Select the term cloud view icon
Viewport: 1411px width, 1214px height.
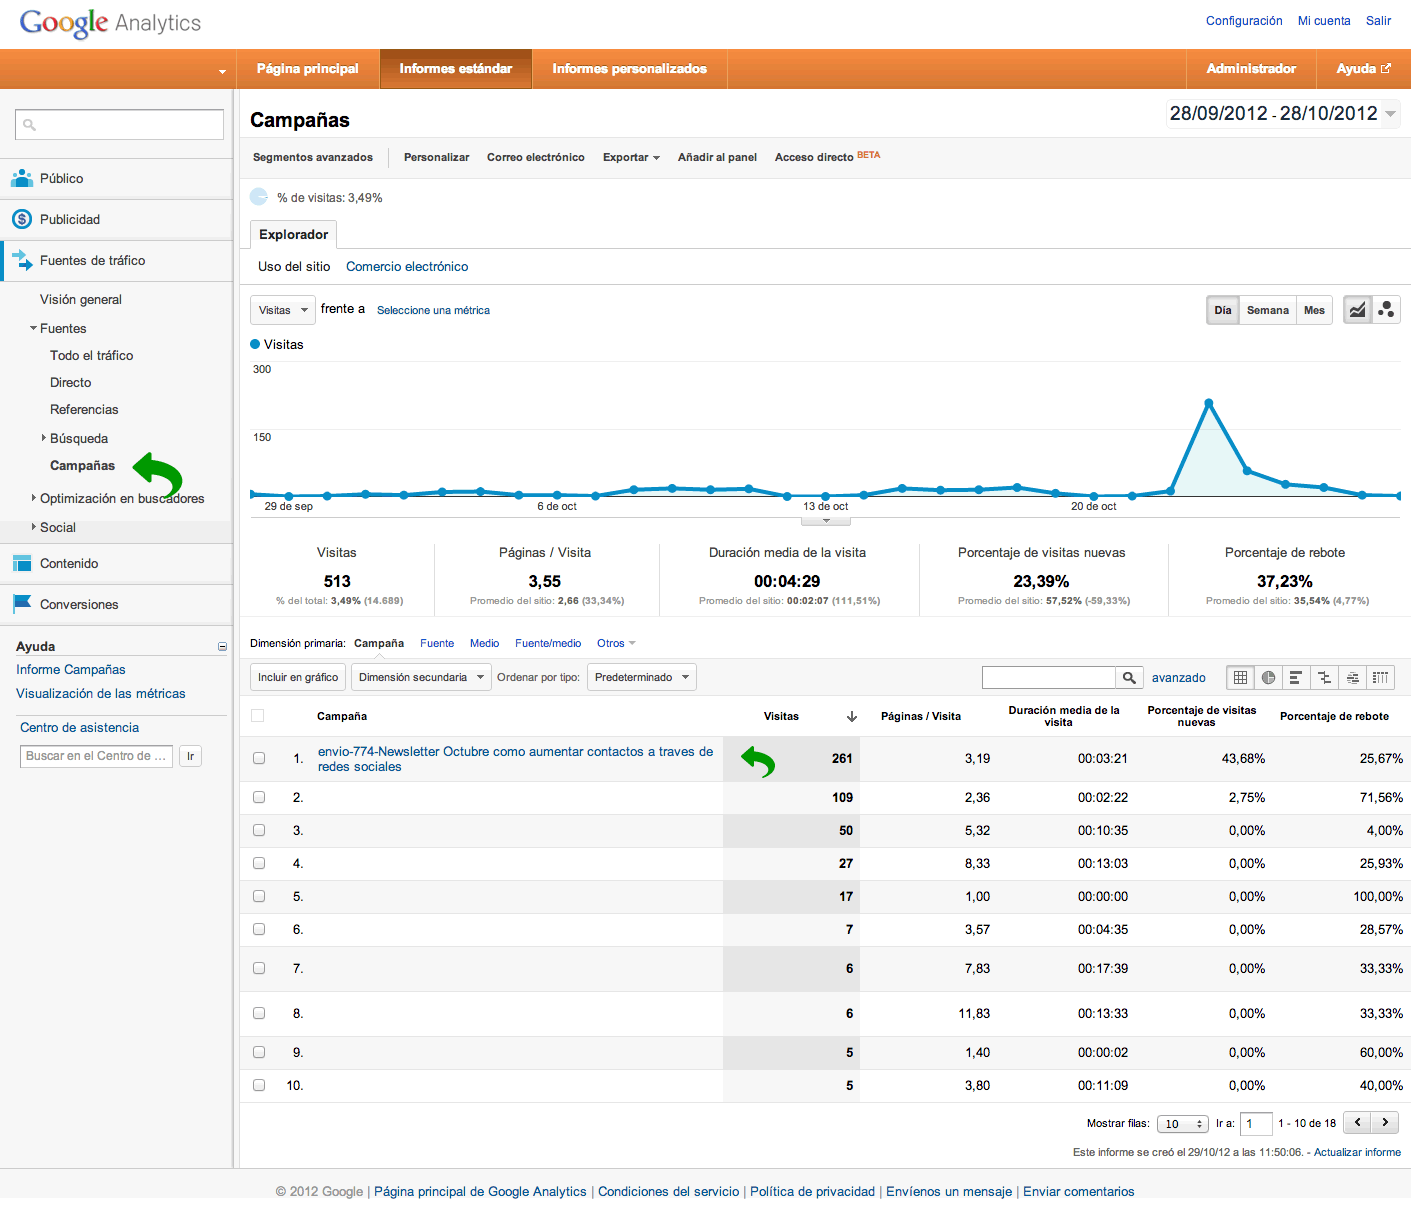point(1352,678)
